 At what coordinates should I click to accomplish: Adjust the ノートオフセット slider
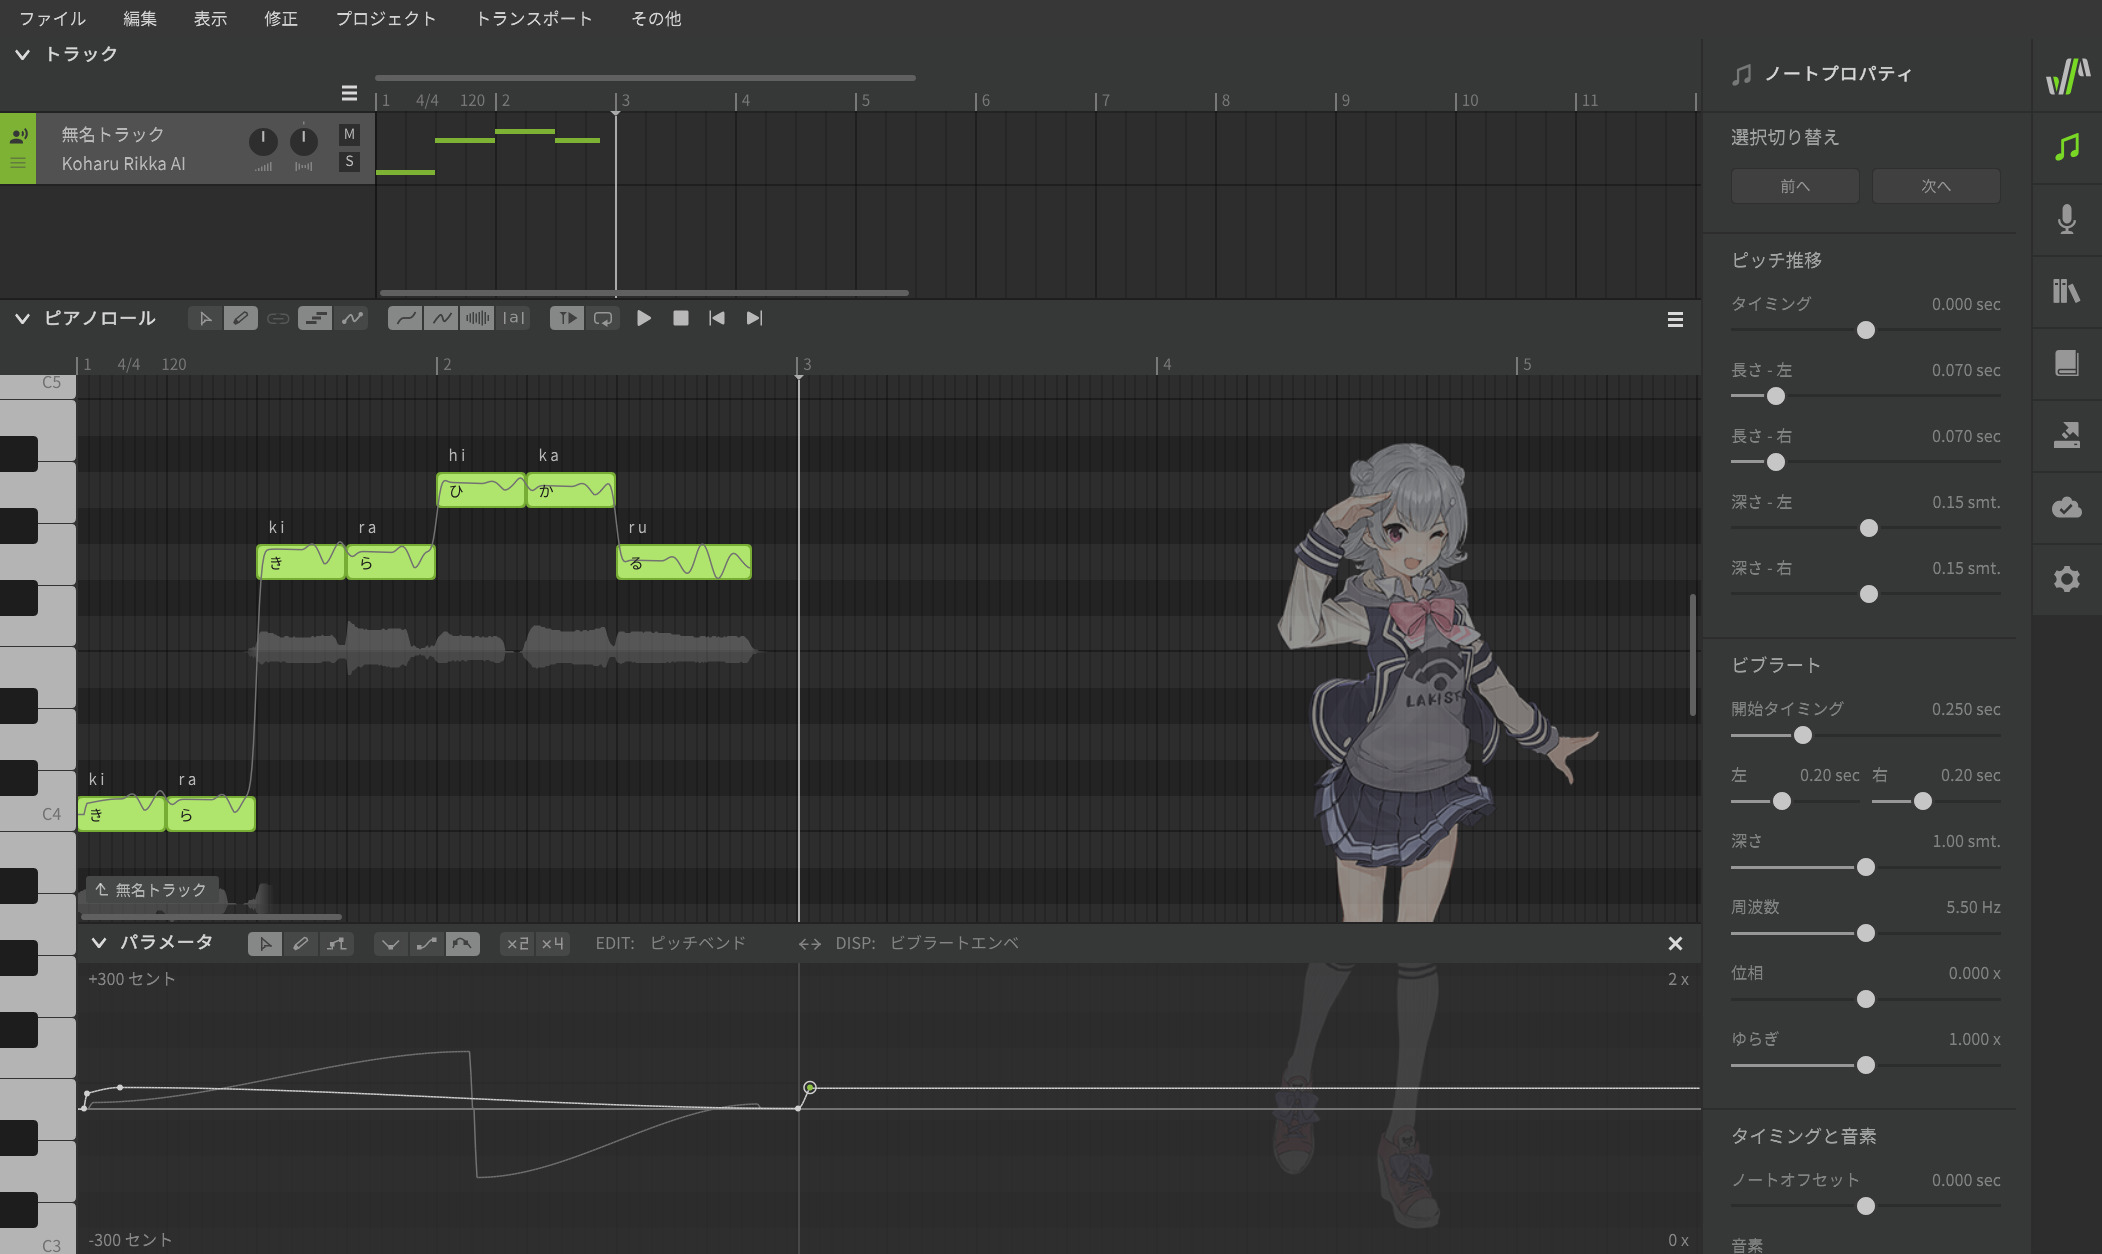(1866, 1206)
